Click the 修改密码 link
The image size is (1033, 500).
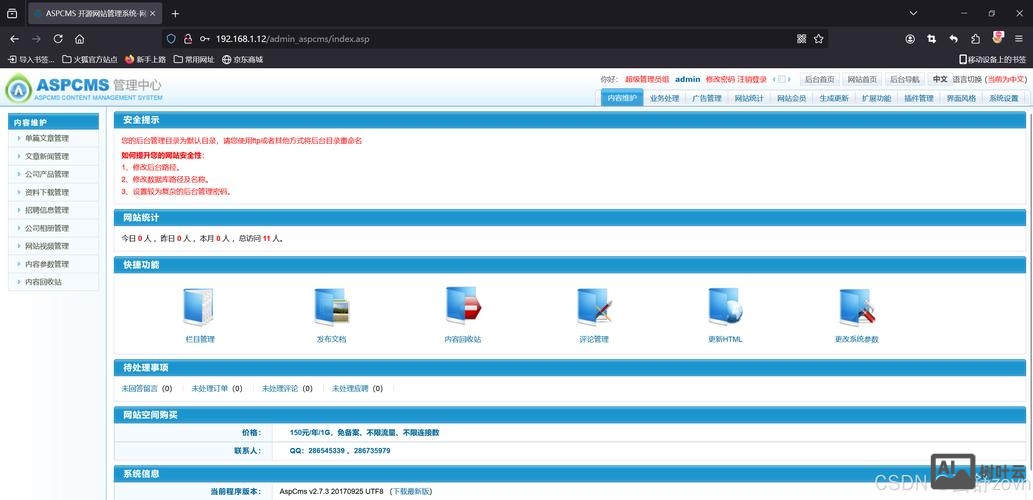719,79
